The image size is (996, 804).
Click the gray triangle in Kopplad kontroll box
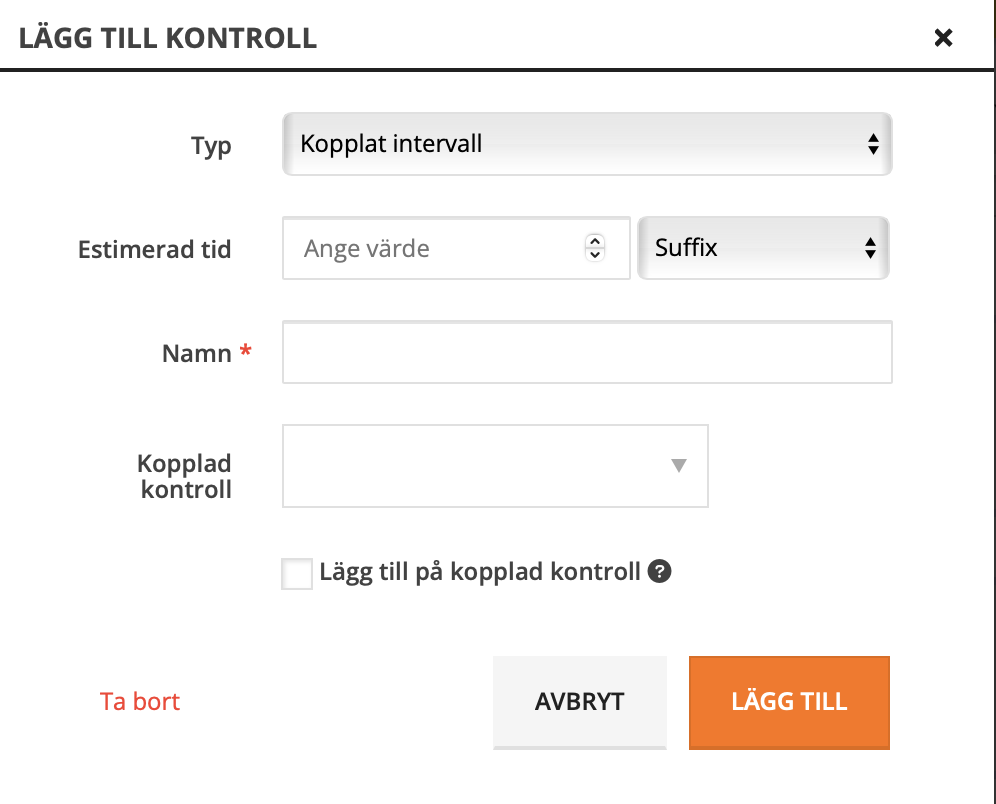(679, 465)
